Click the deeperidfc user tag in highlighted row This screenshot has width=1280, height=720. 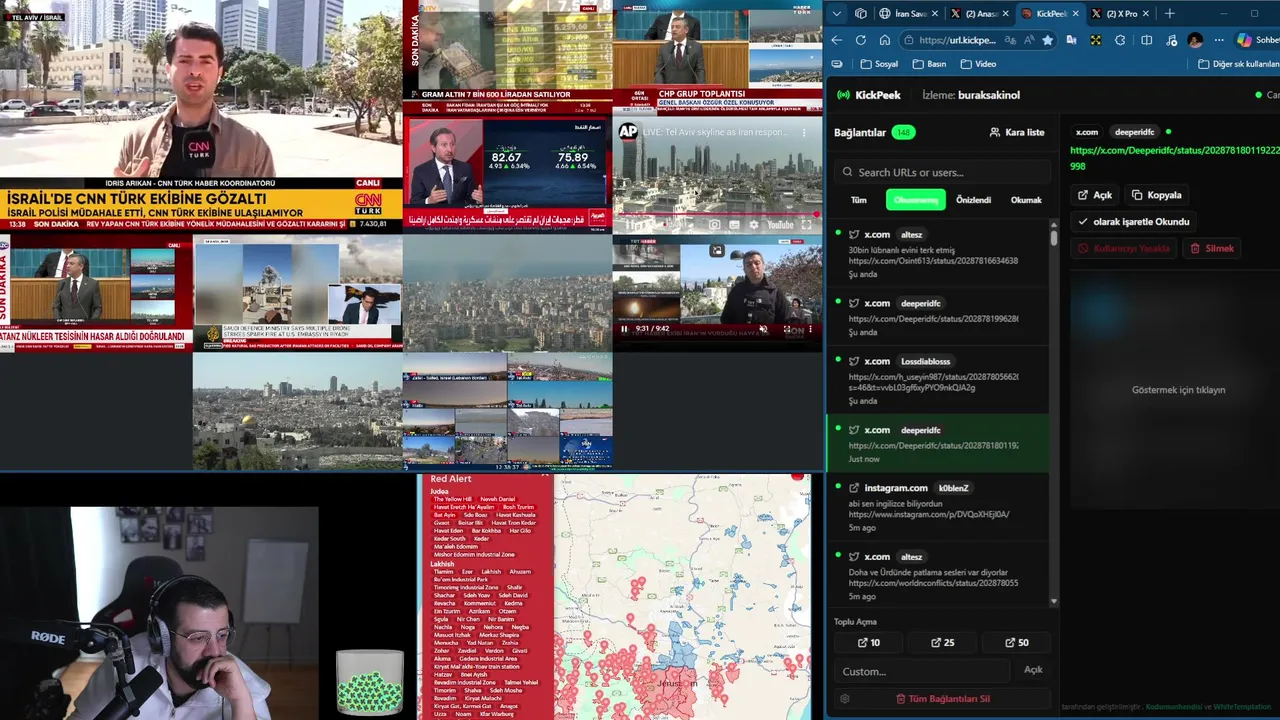click(x=921, y=430)
